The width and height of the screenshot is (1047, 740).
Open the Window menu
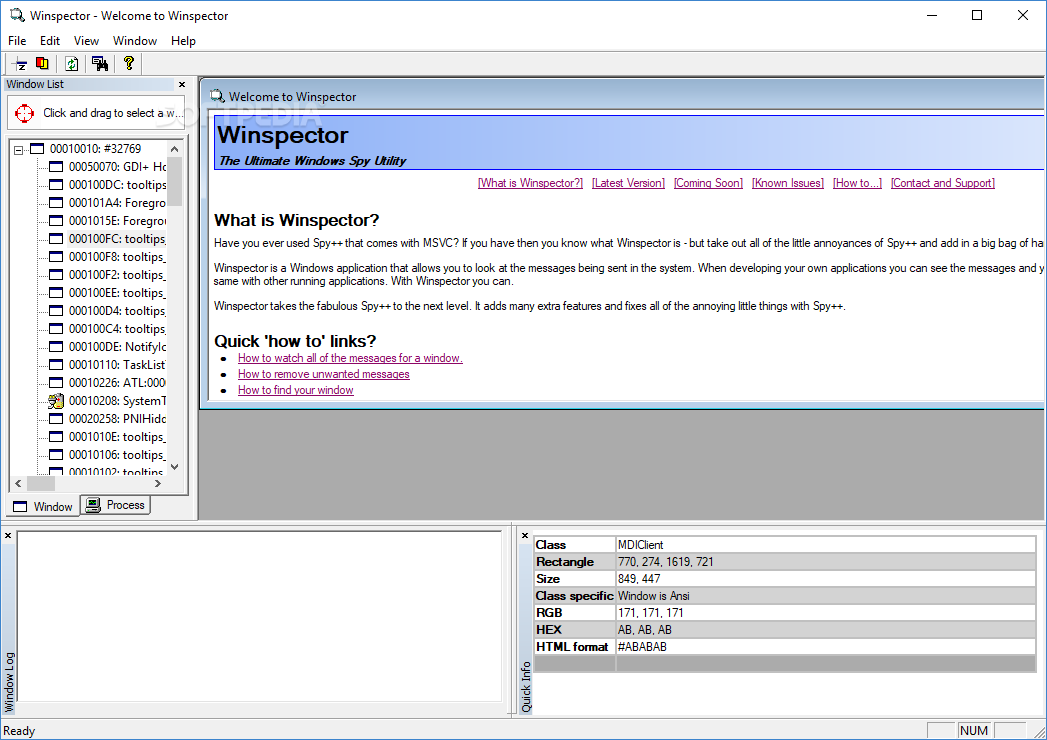[x=135, y=41]
